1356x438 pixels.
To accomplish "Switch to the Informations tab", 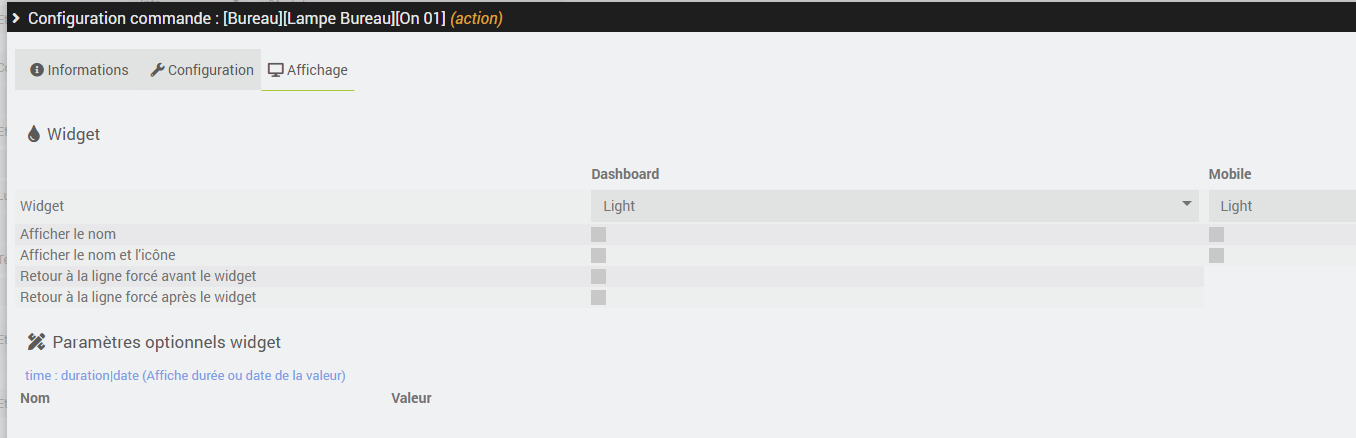I will tap(79, 70).
